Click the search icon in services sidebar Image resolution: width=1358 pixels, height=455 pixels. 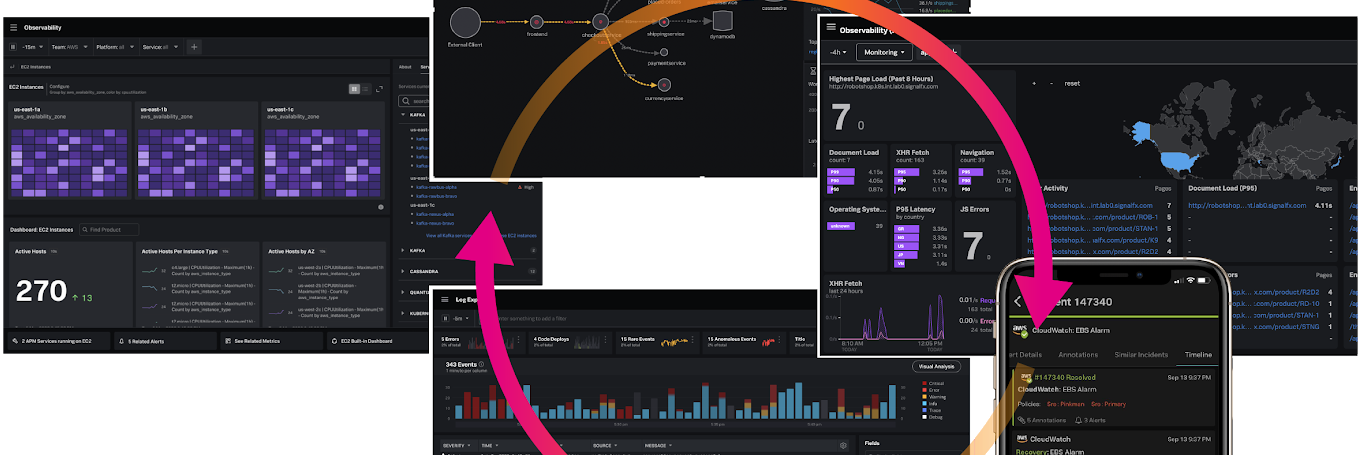click(404, 101)
